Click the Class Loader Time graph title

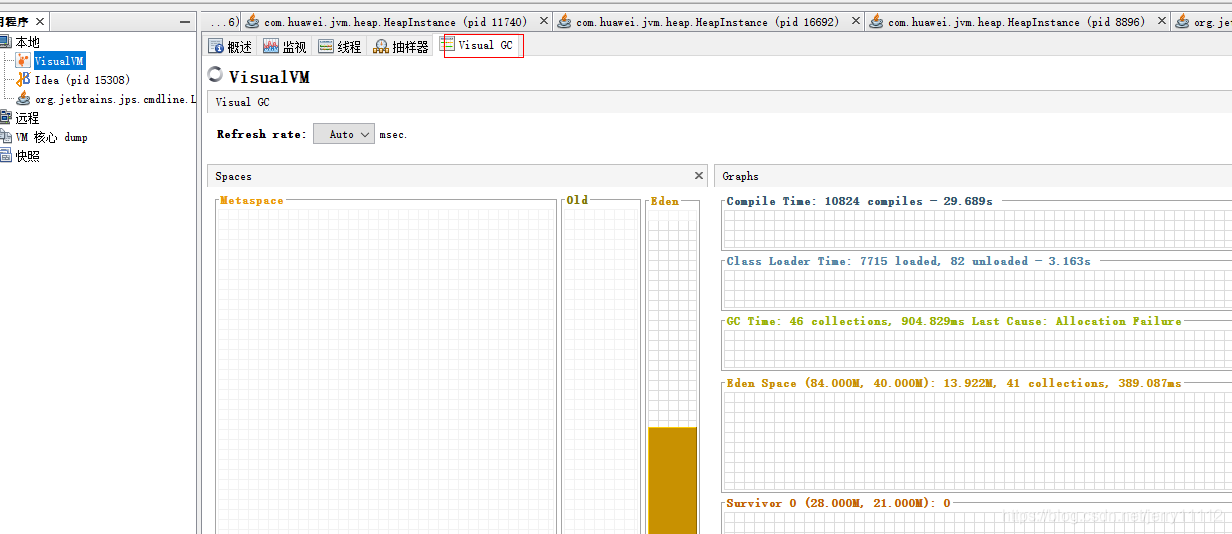coord(909,261)
